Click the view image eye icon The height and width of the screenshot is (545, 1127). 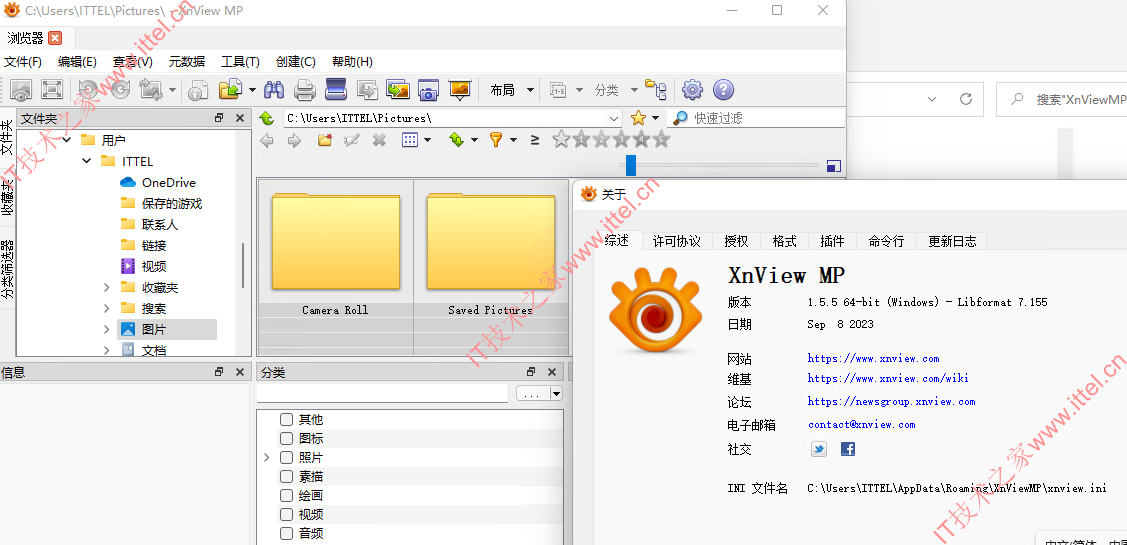(21, 90)
